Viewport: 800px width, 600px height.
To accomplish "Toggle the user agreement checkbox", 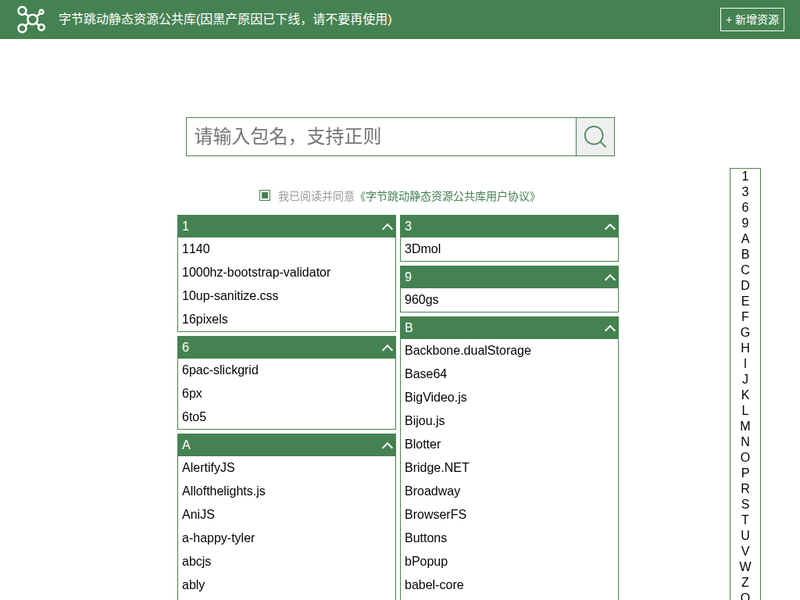I will coord(264,195).
